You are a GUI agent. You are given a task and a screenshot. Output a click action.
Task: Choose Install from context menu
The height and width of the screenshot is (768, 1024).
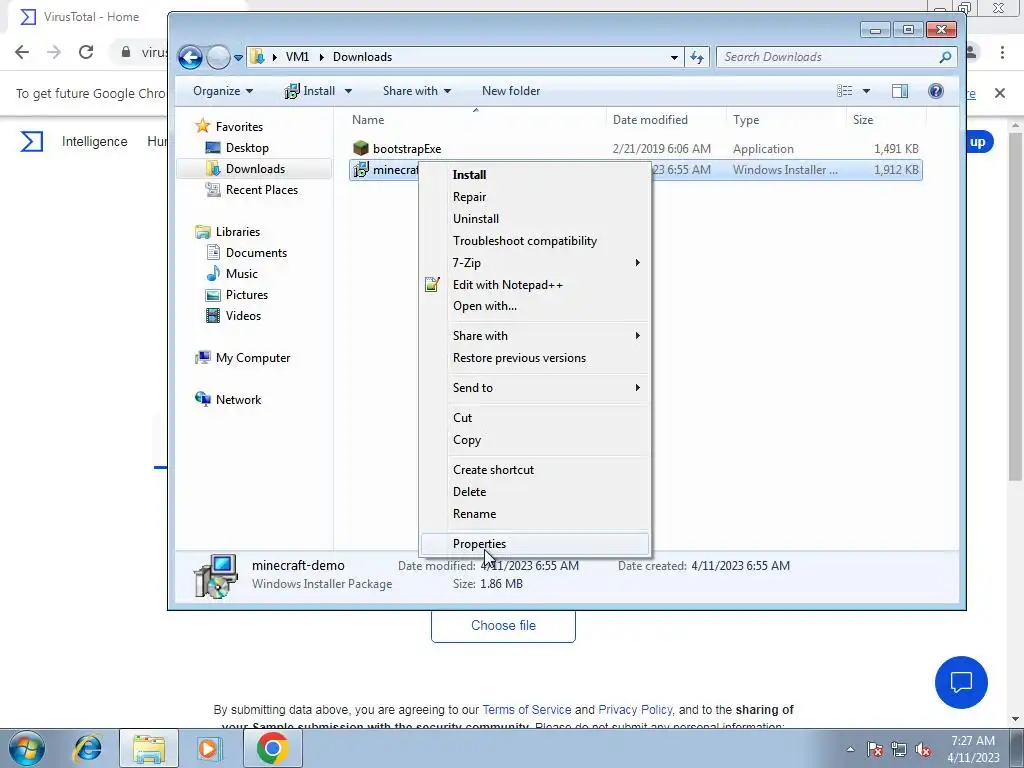(x=470, y=174)
